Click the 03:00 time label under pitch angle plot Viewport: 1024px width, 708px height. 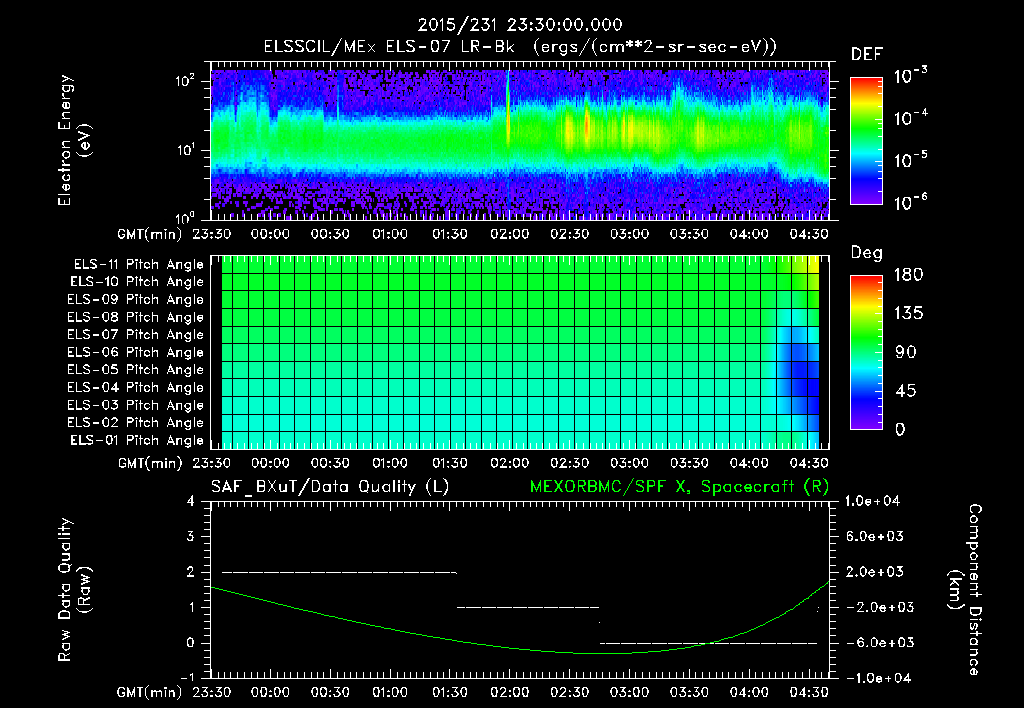click(630, 463)
